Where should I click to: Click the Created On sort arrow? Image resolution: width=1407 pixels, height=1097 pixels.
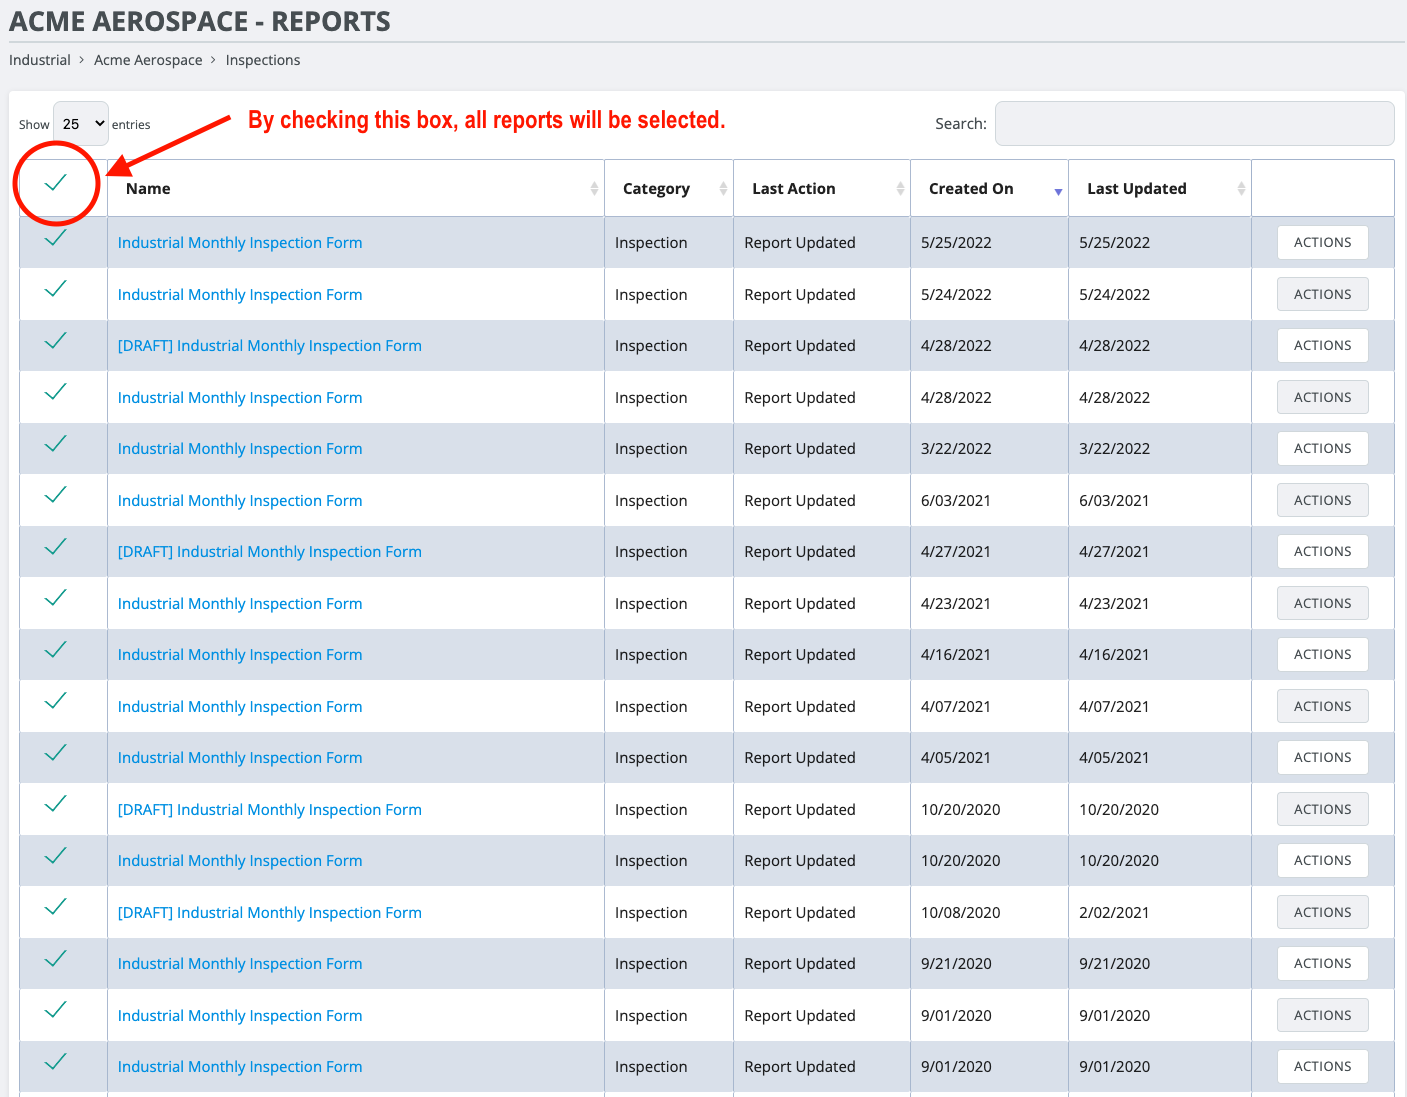click(x=1058, y=191)
